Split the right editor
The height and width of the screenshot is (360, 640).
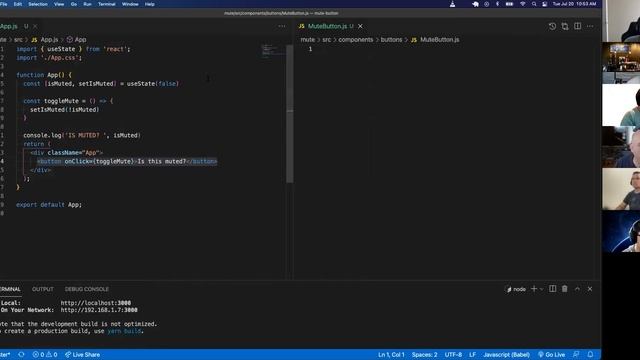click(578, 26)
